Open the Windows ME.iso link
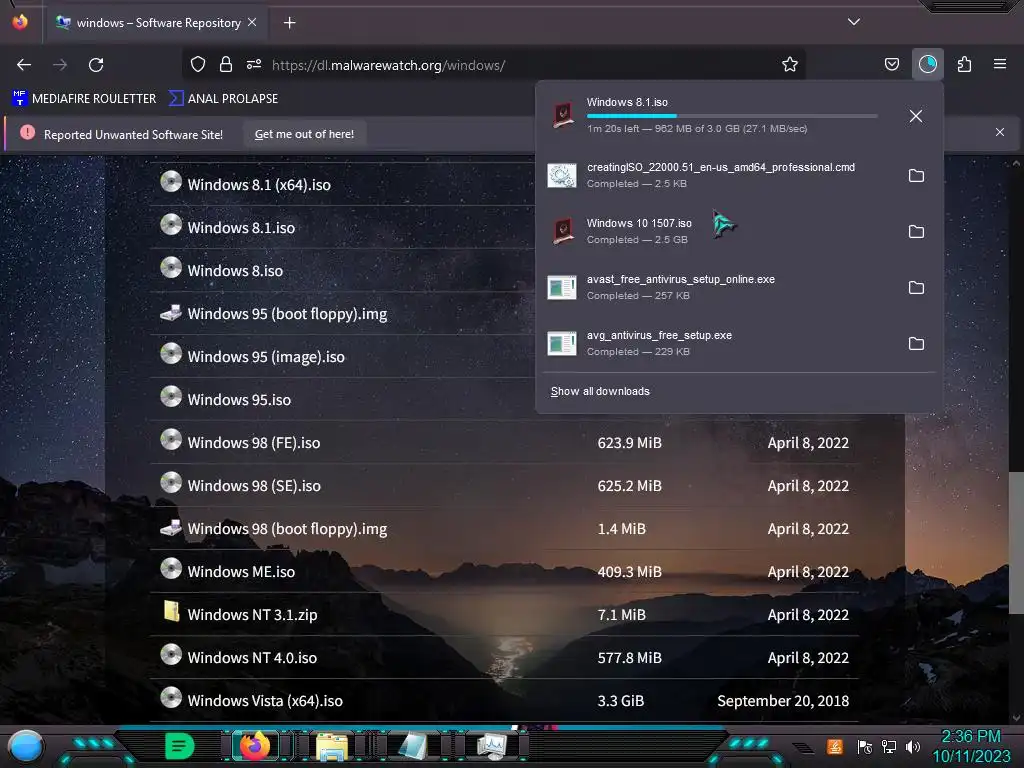 [x=241, y=572]
